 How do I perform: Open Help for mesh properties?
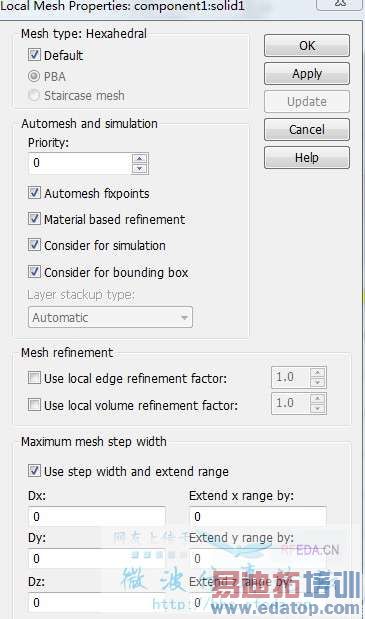[307, 158]
